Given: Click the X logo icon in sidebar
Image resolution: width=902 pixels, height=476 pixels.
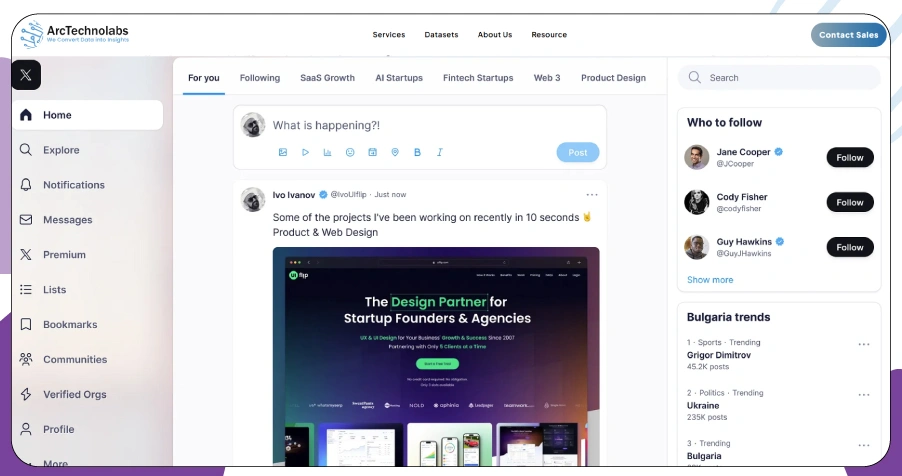Looking at the screenshot, I should [26, 75].
